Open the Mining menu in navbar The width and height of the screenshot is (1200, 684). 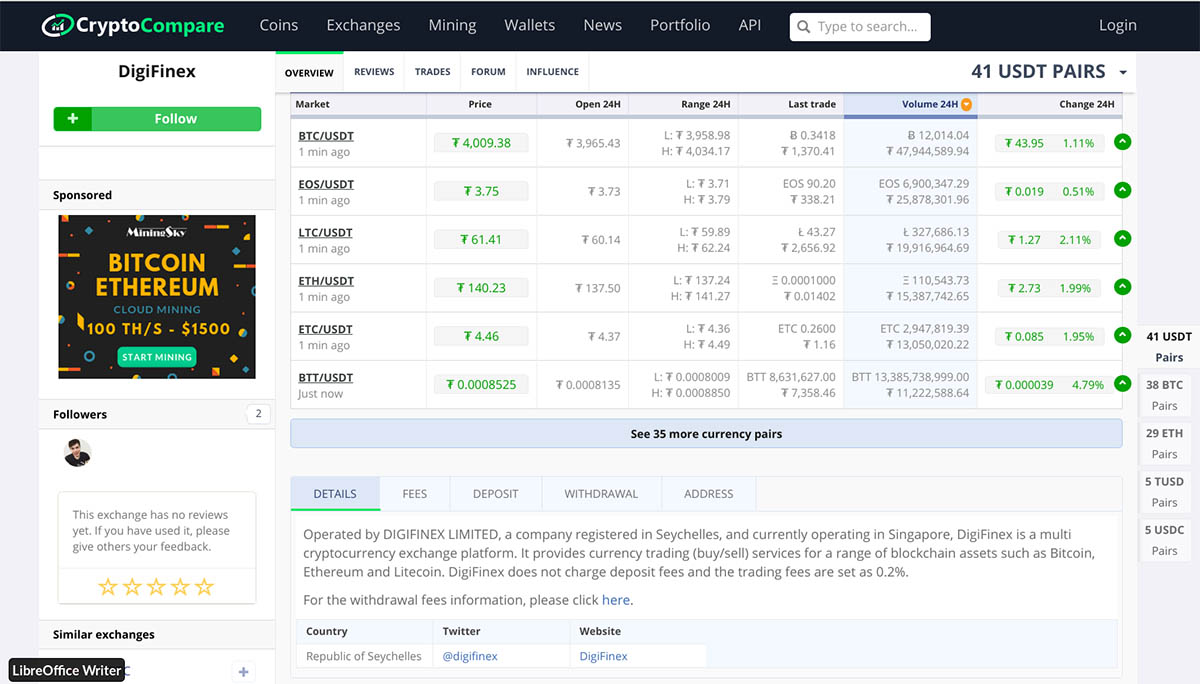tap(452, 25)
